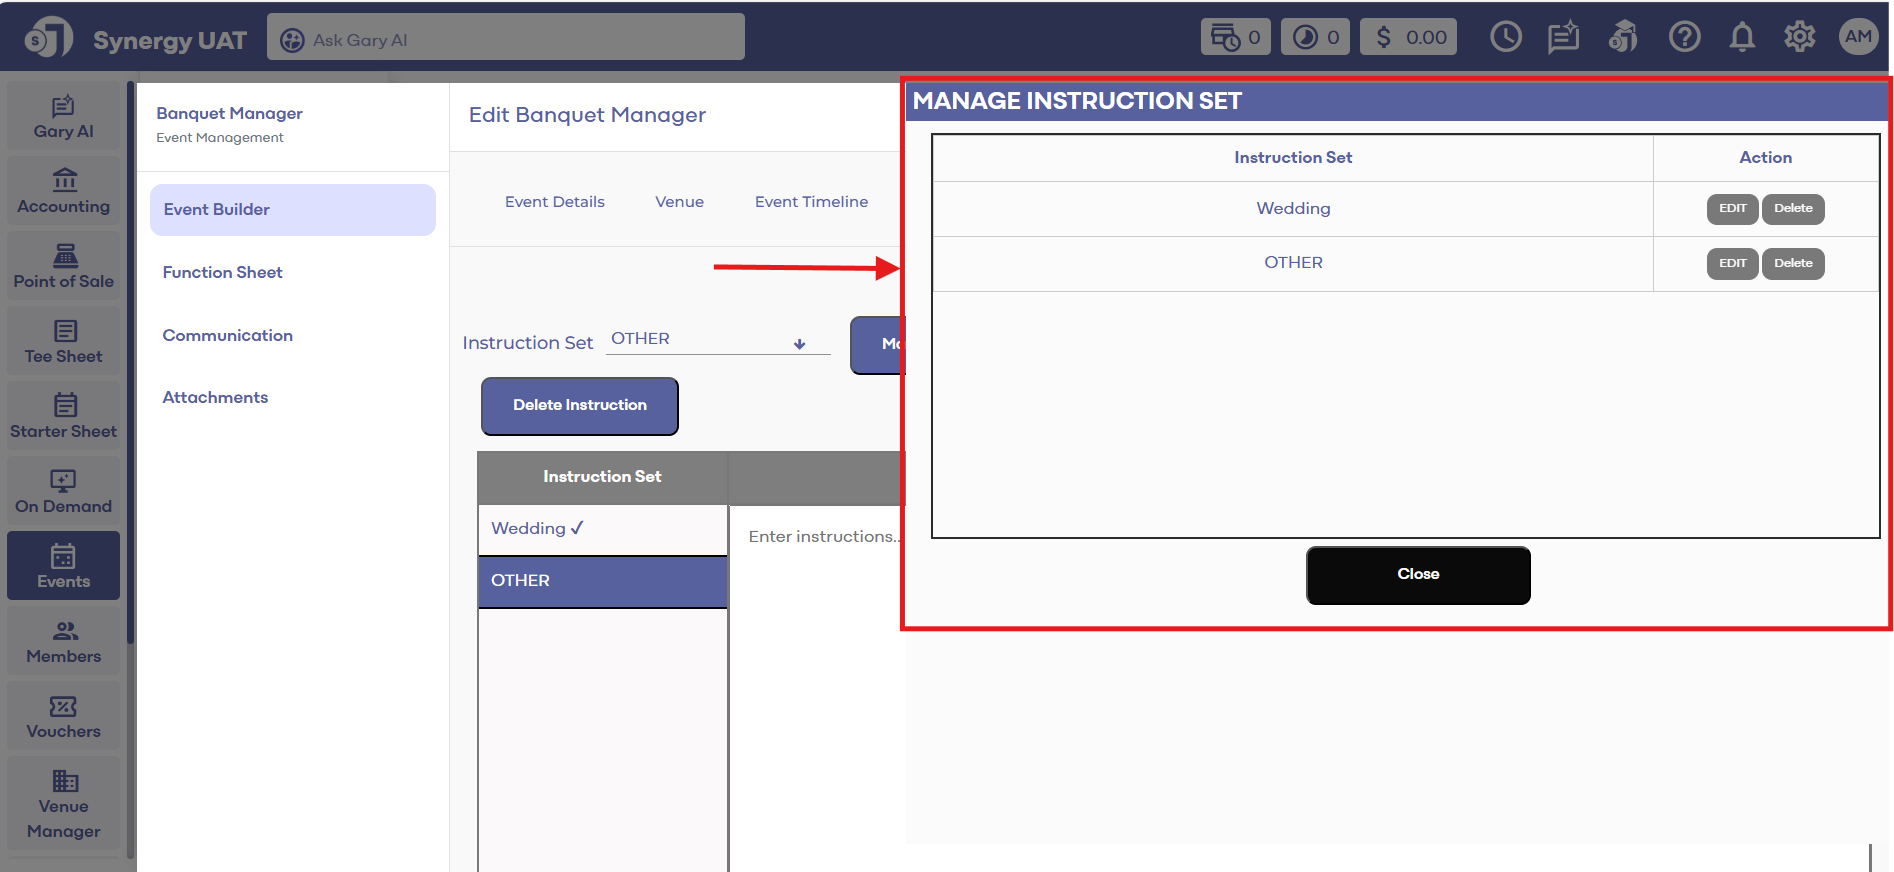Click the Ask Gary AI search field
Image resolution: width=1894 pixels, height=872 pixels.
click(x=506, y=39)
